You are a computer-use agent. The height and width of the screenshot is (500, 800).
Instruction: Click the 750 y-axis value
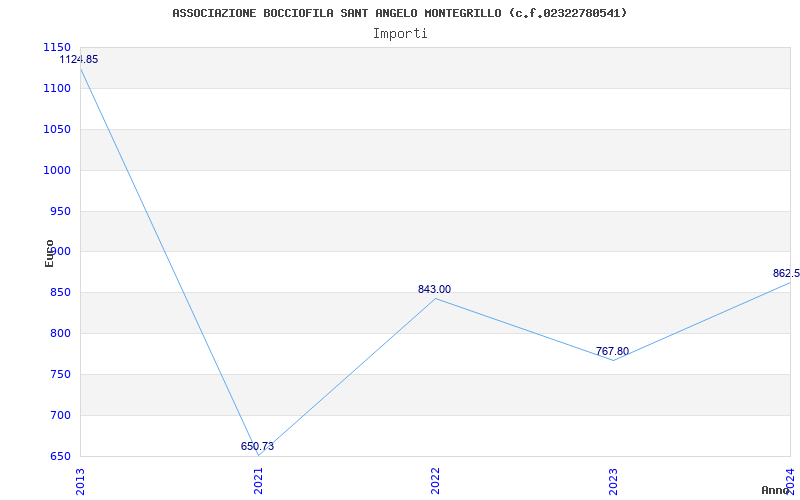click(x=60, y=374)
